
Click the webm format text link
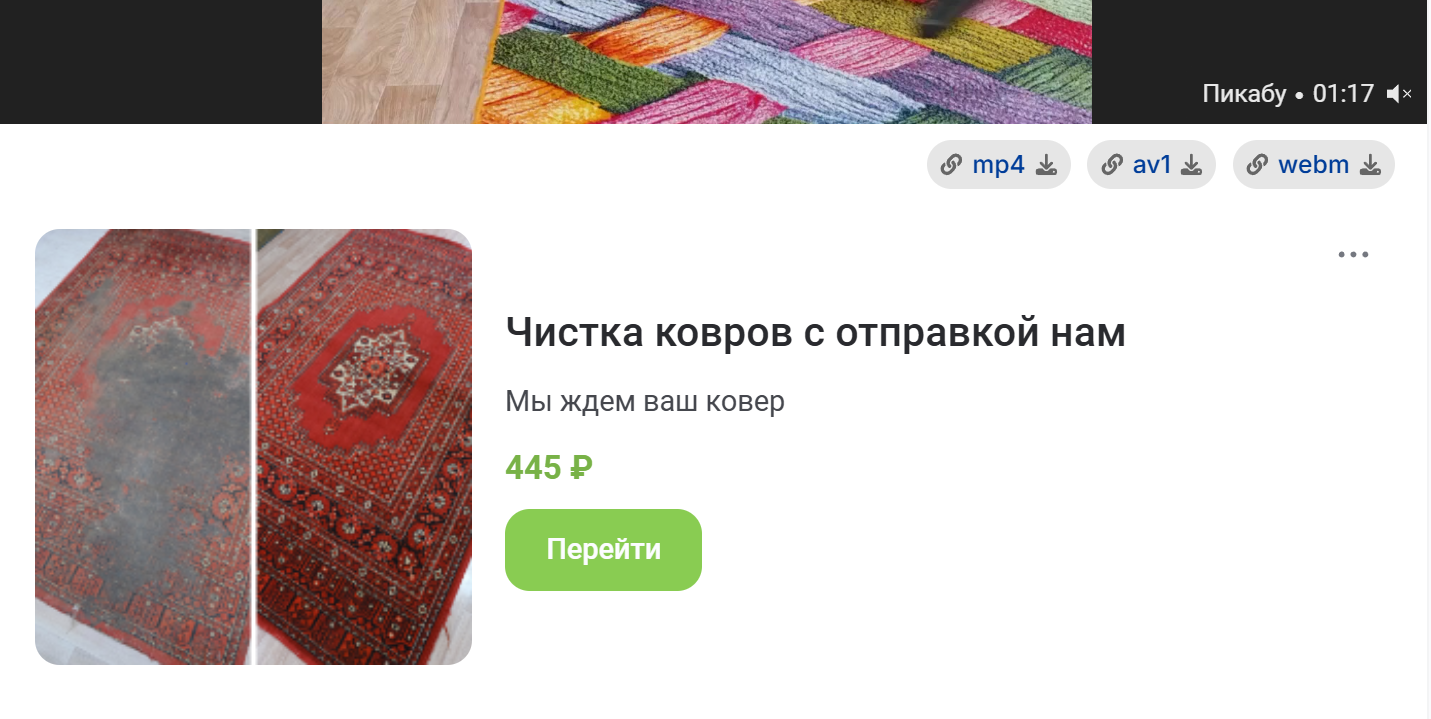click(x=1313, y=165)
